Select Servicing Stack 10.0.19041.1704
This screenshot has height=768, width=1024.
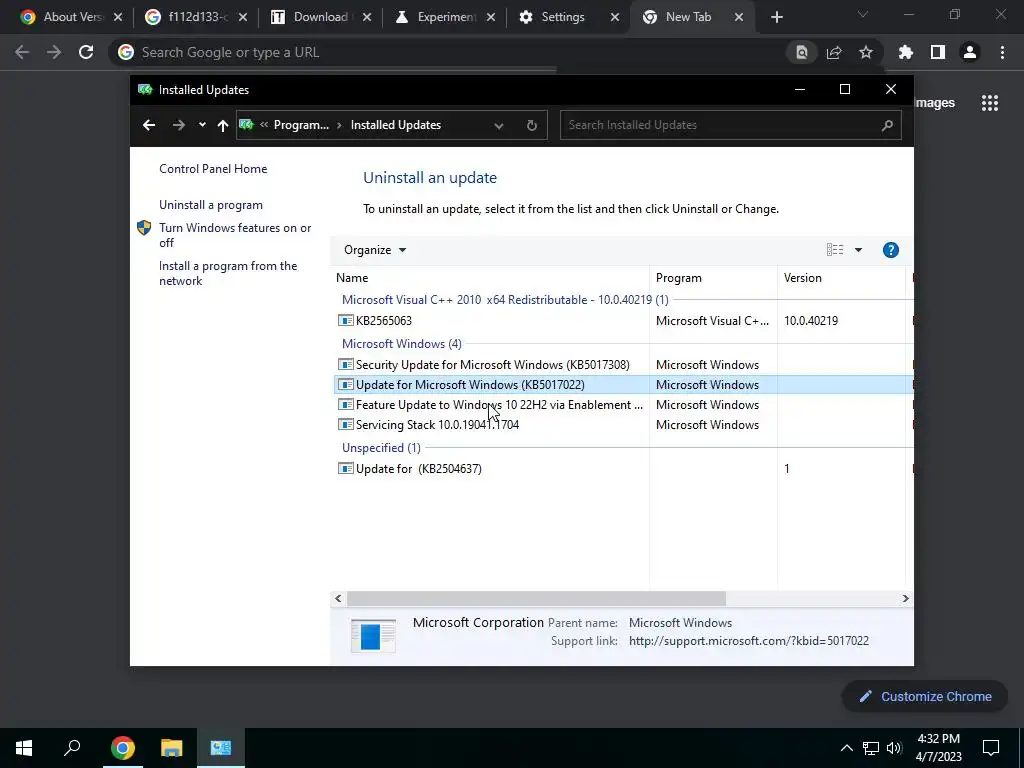click(x=437, y=424)
